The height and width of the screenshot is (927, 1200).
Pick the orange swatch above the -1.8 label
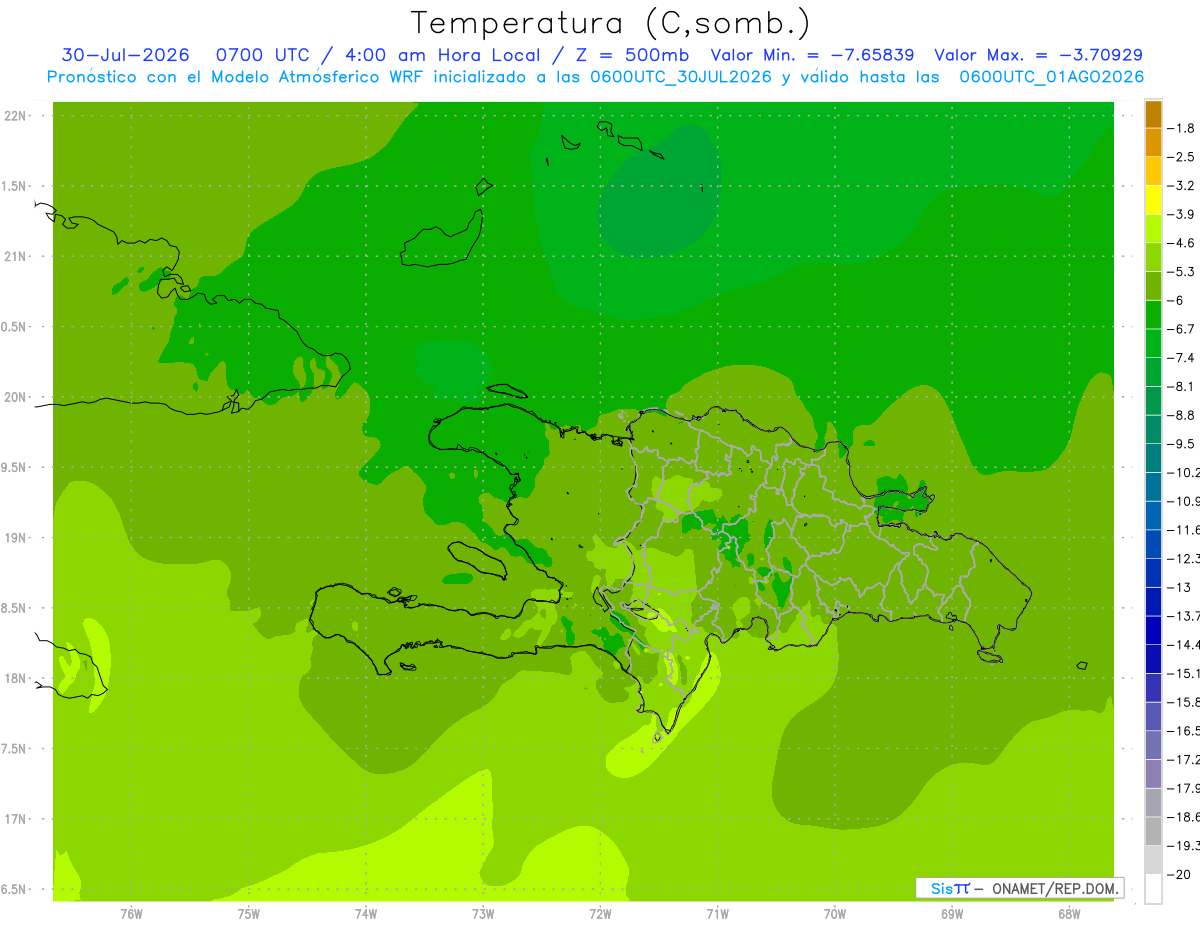point(1153,114)
